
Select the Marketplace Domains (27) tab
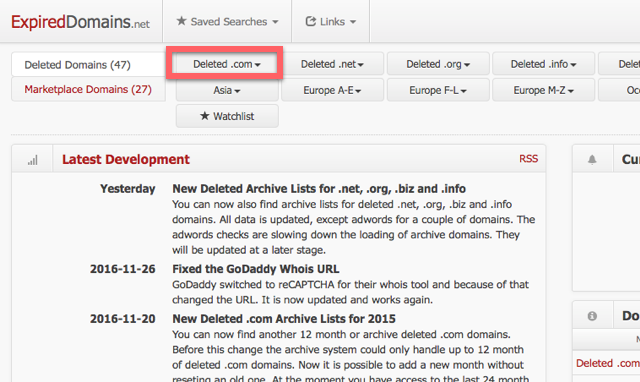pyautogui.click(x=89, y=89)
